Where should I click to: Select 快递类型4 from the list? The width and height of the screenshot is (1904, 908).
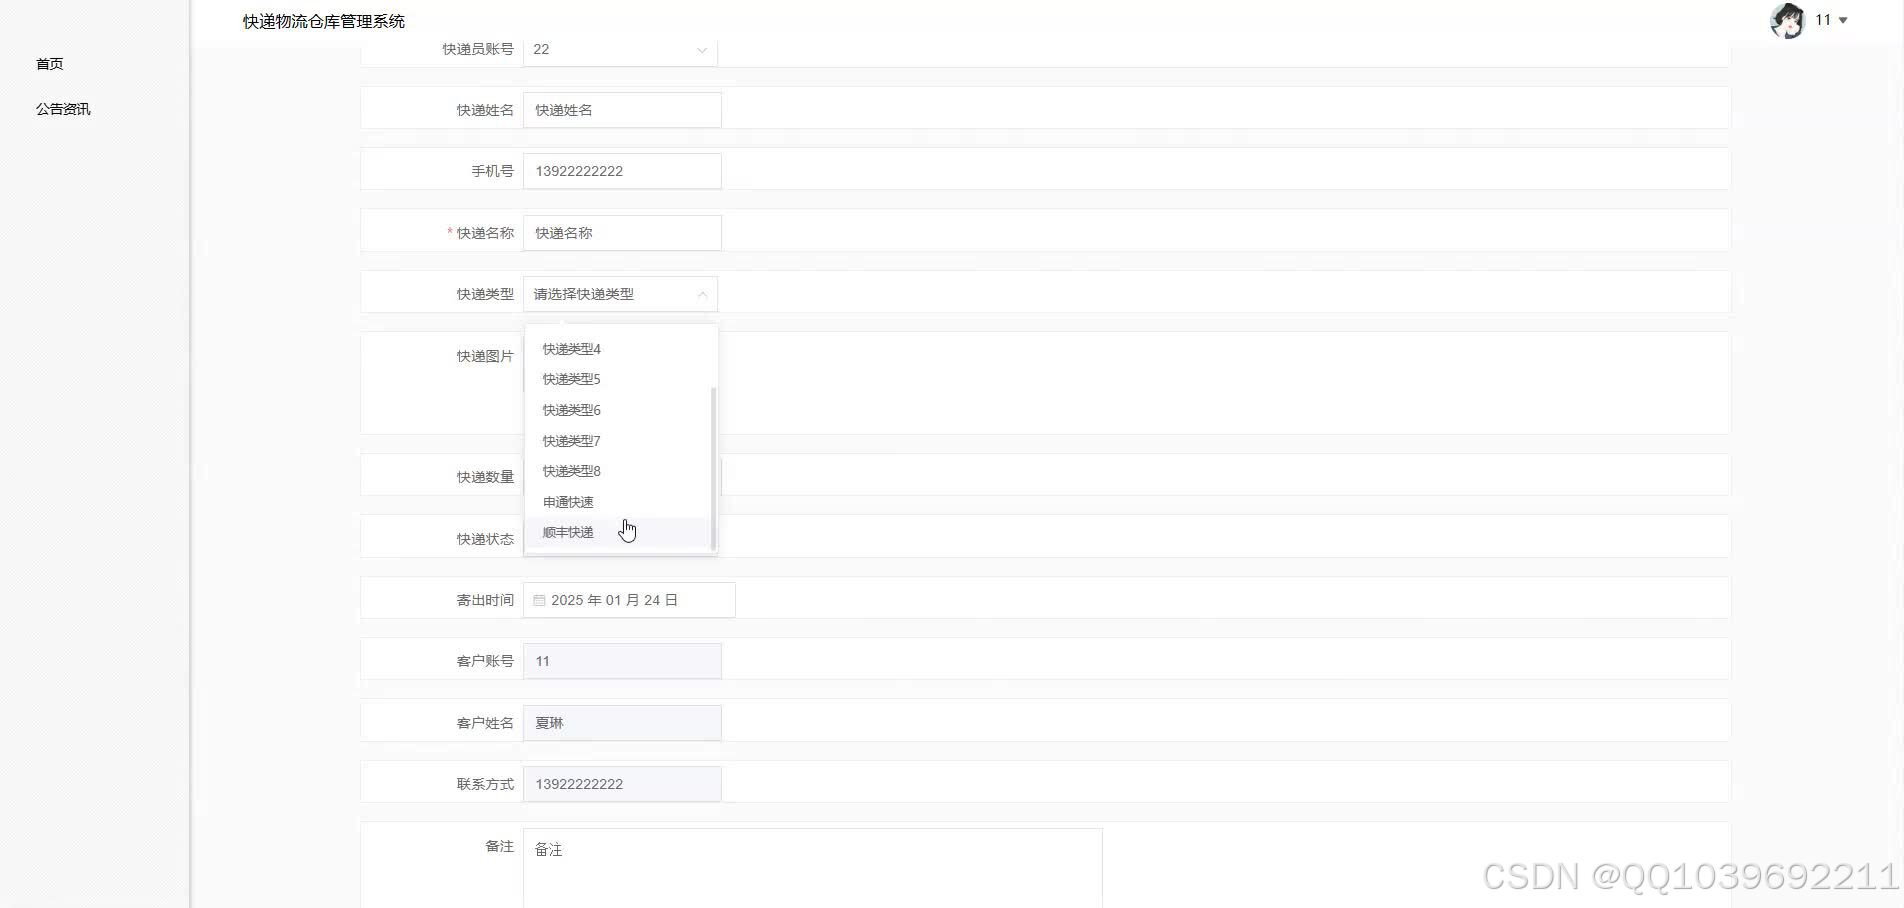tap(618, 349)
